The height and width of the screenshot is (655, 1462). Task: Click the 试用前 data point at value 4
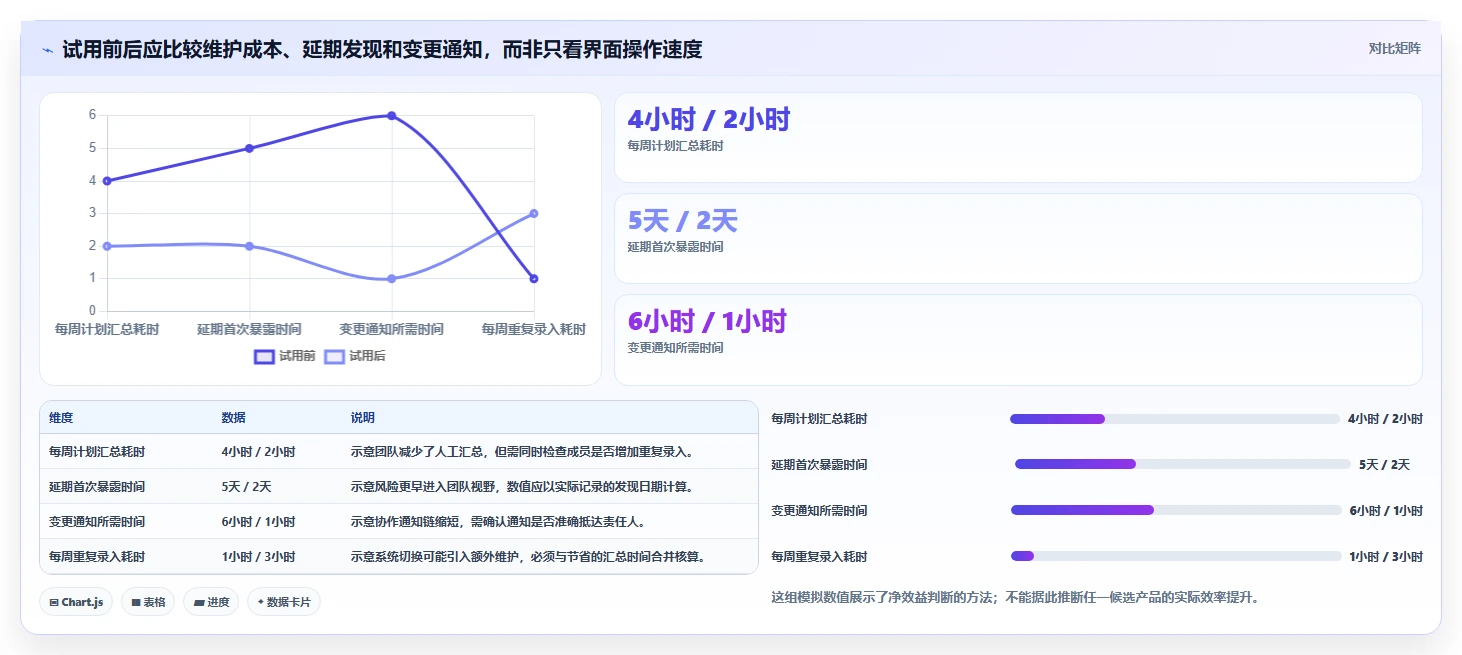coord(107,181)
